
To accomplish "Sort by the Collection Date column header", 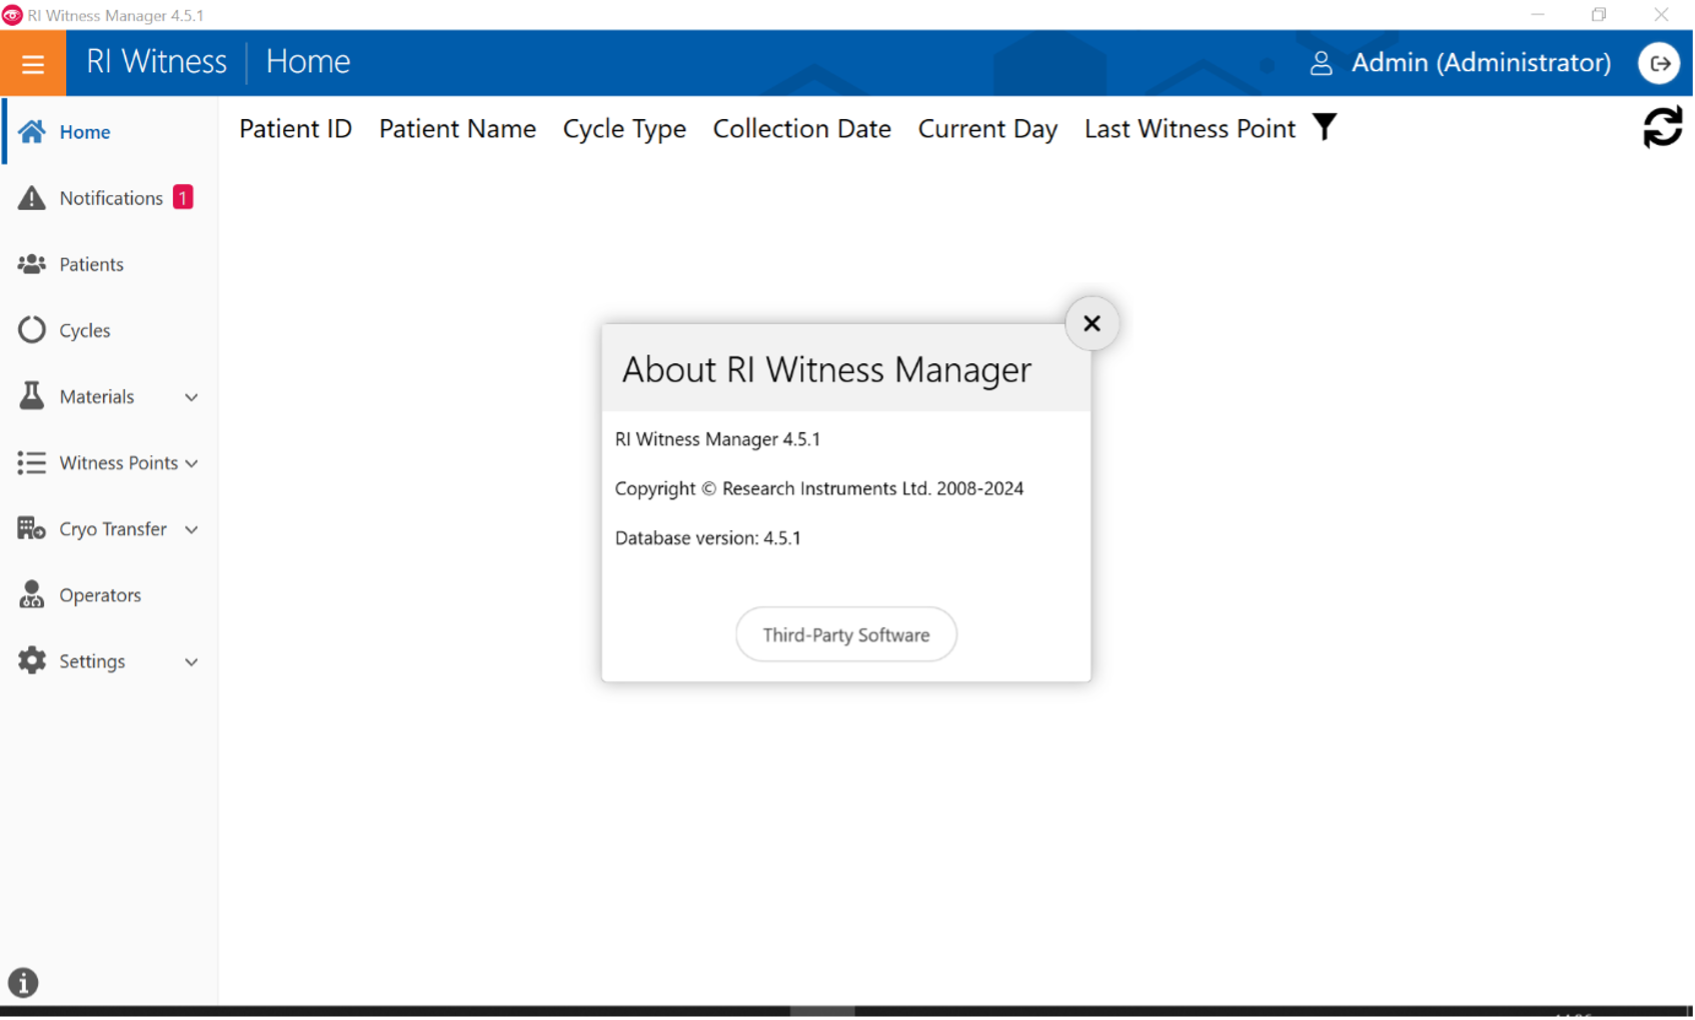I will coord(801,129).
